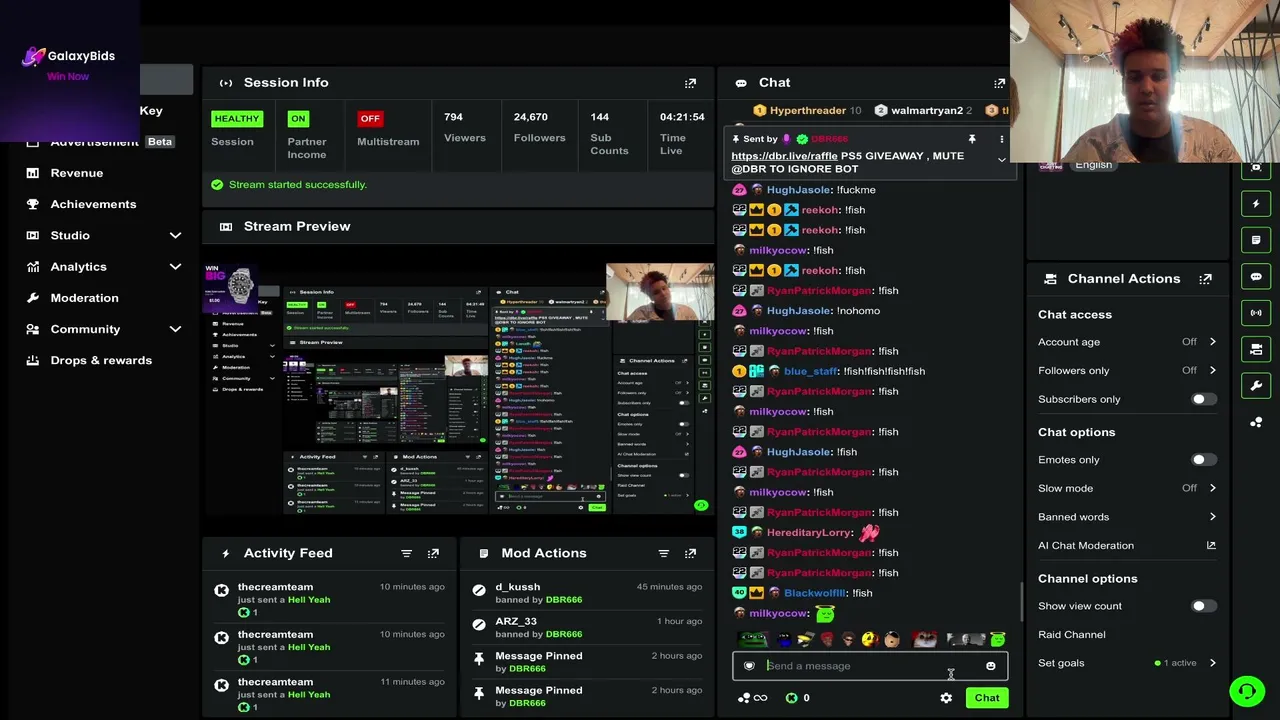Pop out the Activity Feed panel
Viewport: 1280px width, 720px height.
pos(433,553)
